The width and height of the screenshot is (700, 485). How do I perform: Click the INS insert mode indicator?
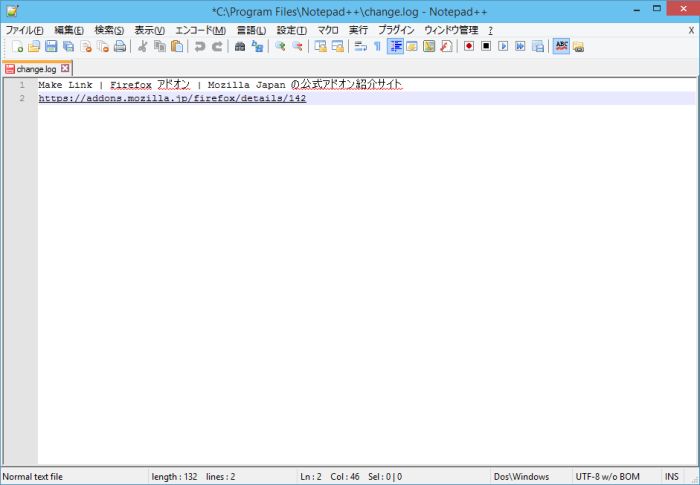coord(671,477)
